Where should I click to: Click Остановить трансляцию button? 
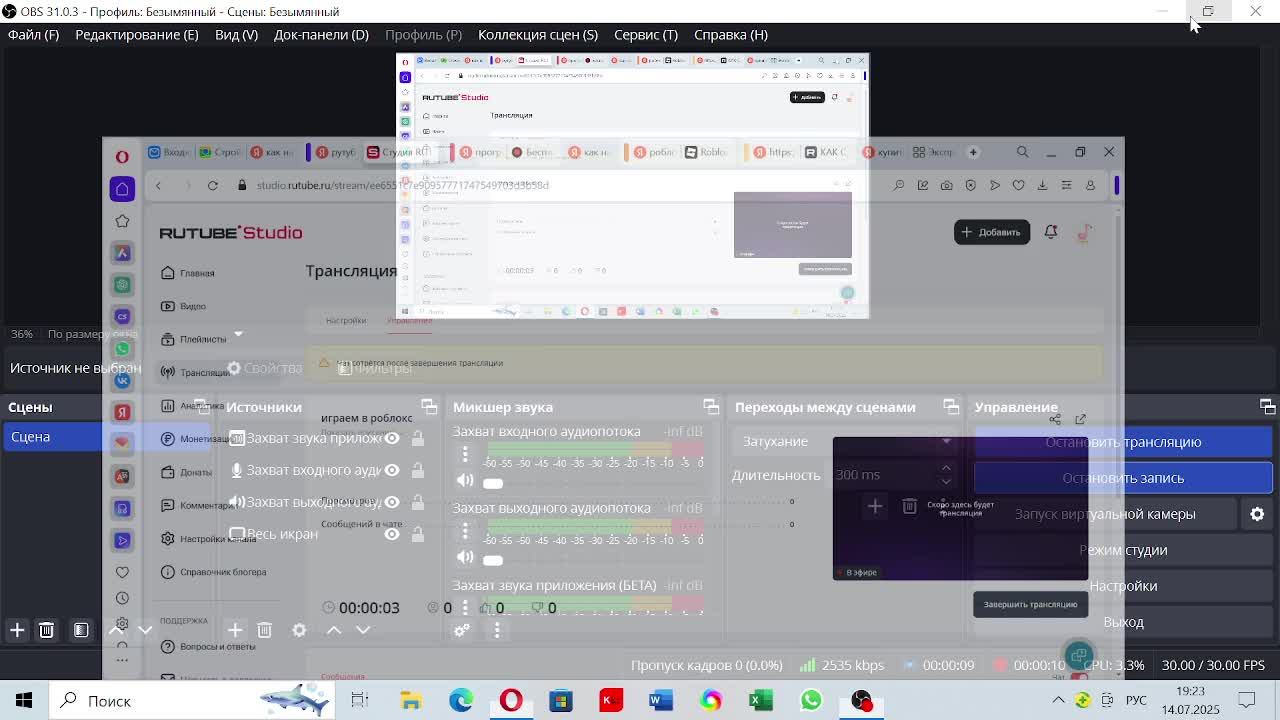click(x=1123, y=442)
